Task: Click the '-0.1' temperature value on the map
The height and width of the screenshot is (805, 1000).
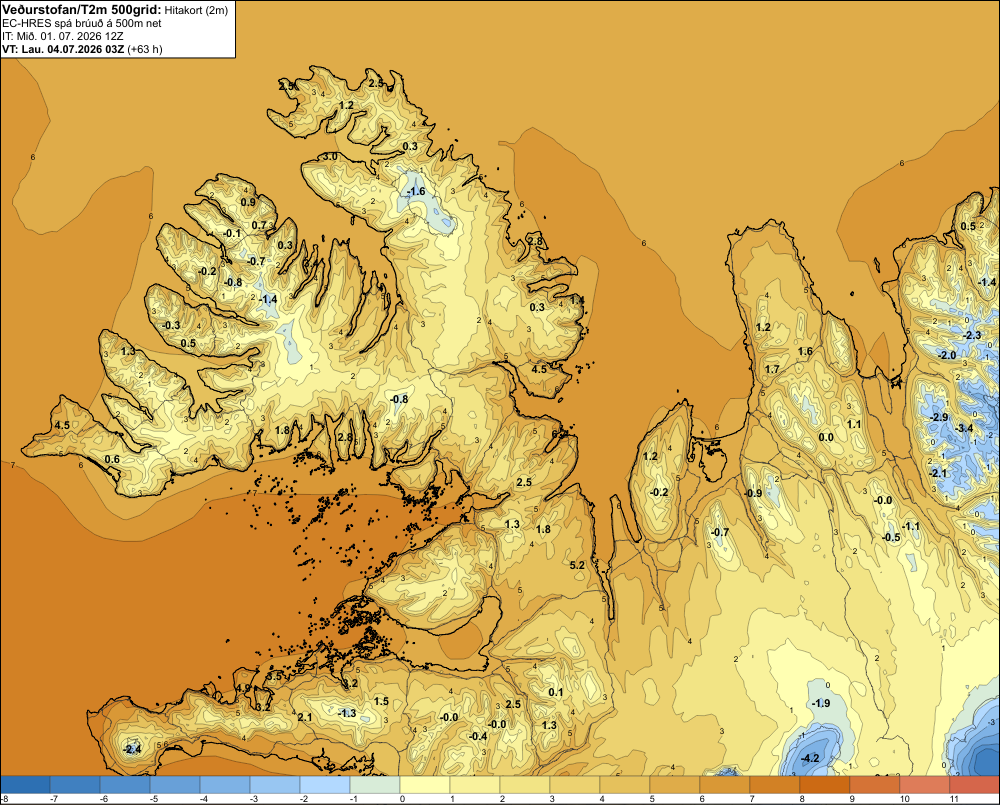Action: (232, 233)
